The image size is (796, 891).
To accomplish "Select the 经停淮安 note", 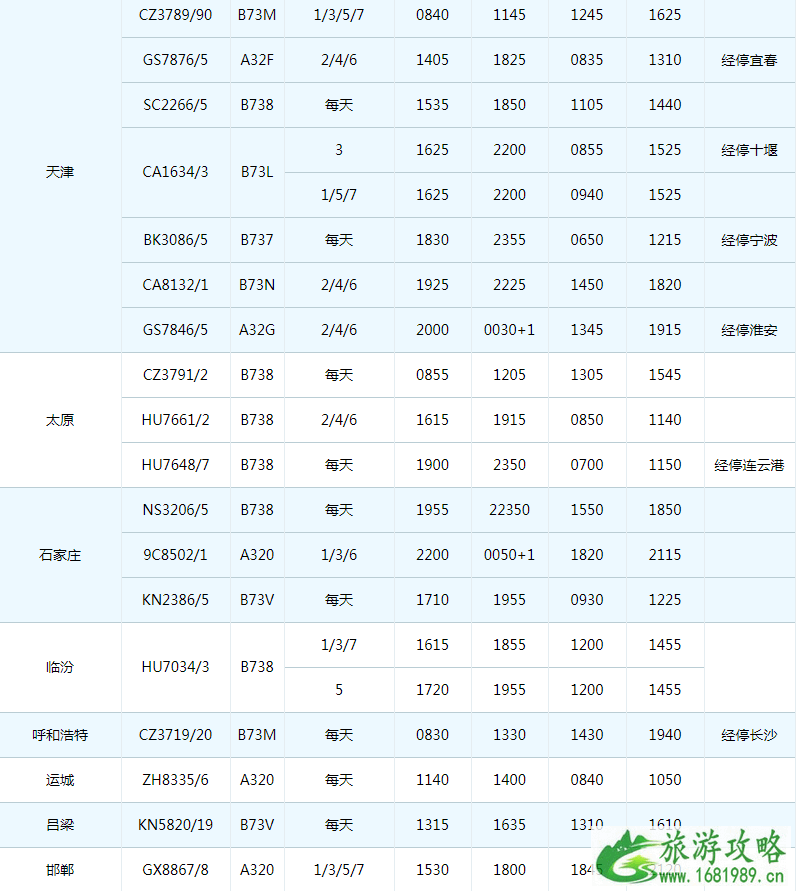I will pos(749,330).
